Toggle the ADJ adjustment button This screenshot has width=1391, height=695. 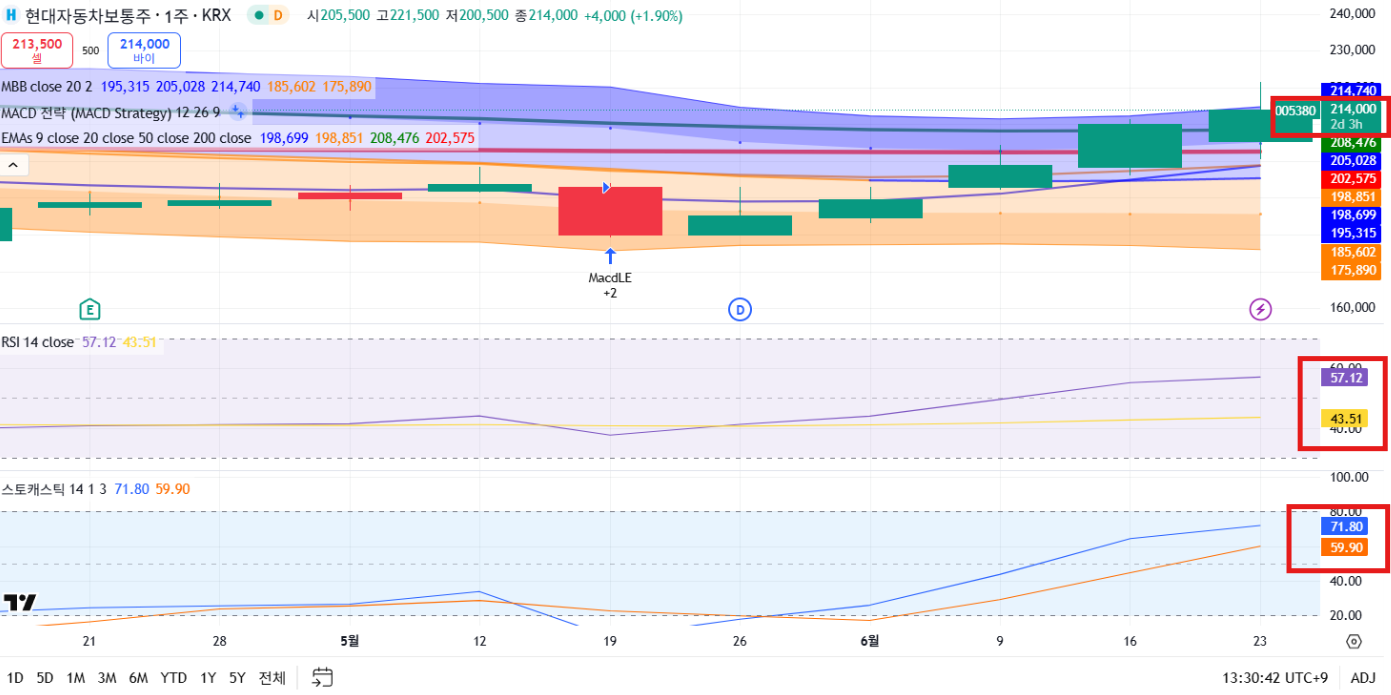point(1363,678)
